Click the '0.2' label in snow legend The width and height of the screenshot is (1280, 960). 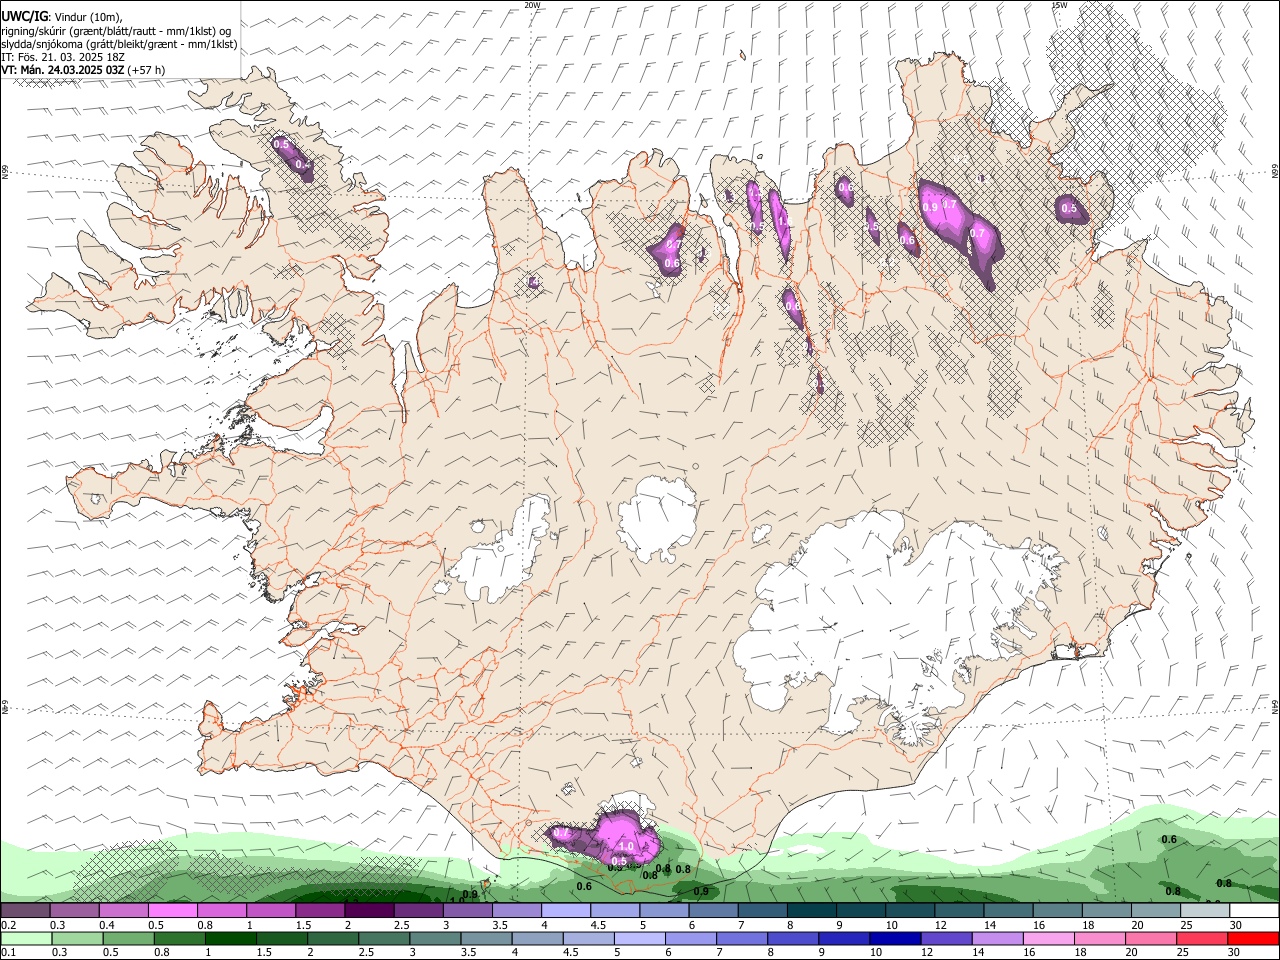point(8,925)
